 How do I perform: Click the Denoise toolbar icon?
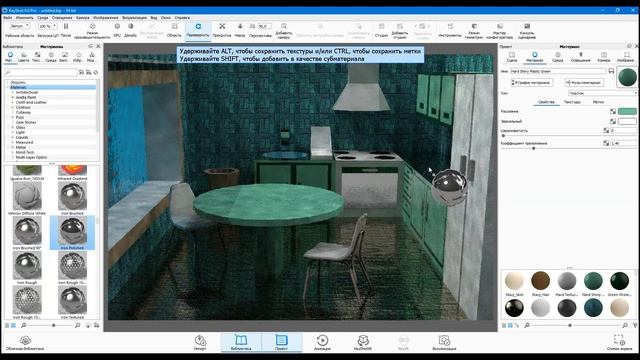[x=131, y=30]
